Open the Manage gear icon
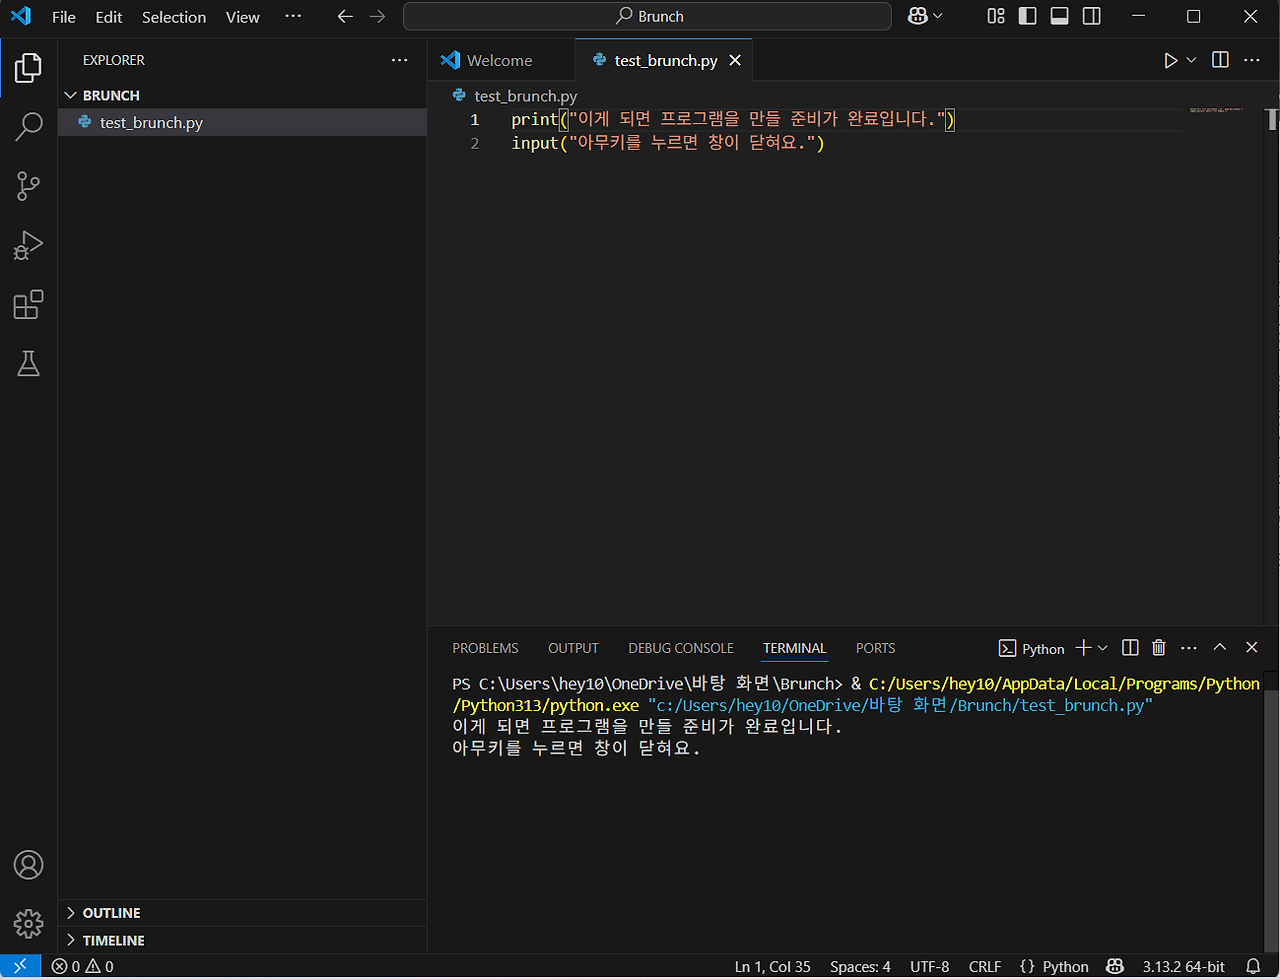Viewport: 1280px width, 979px height. click(28, 923)
